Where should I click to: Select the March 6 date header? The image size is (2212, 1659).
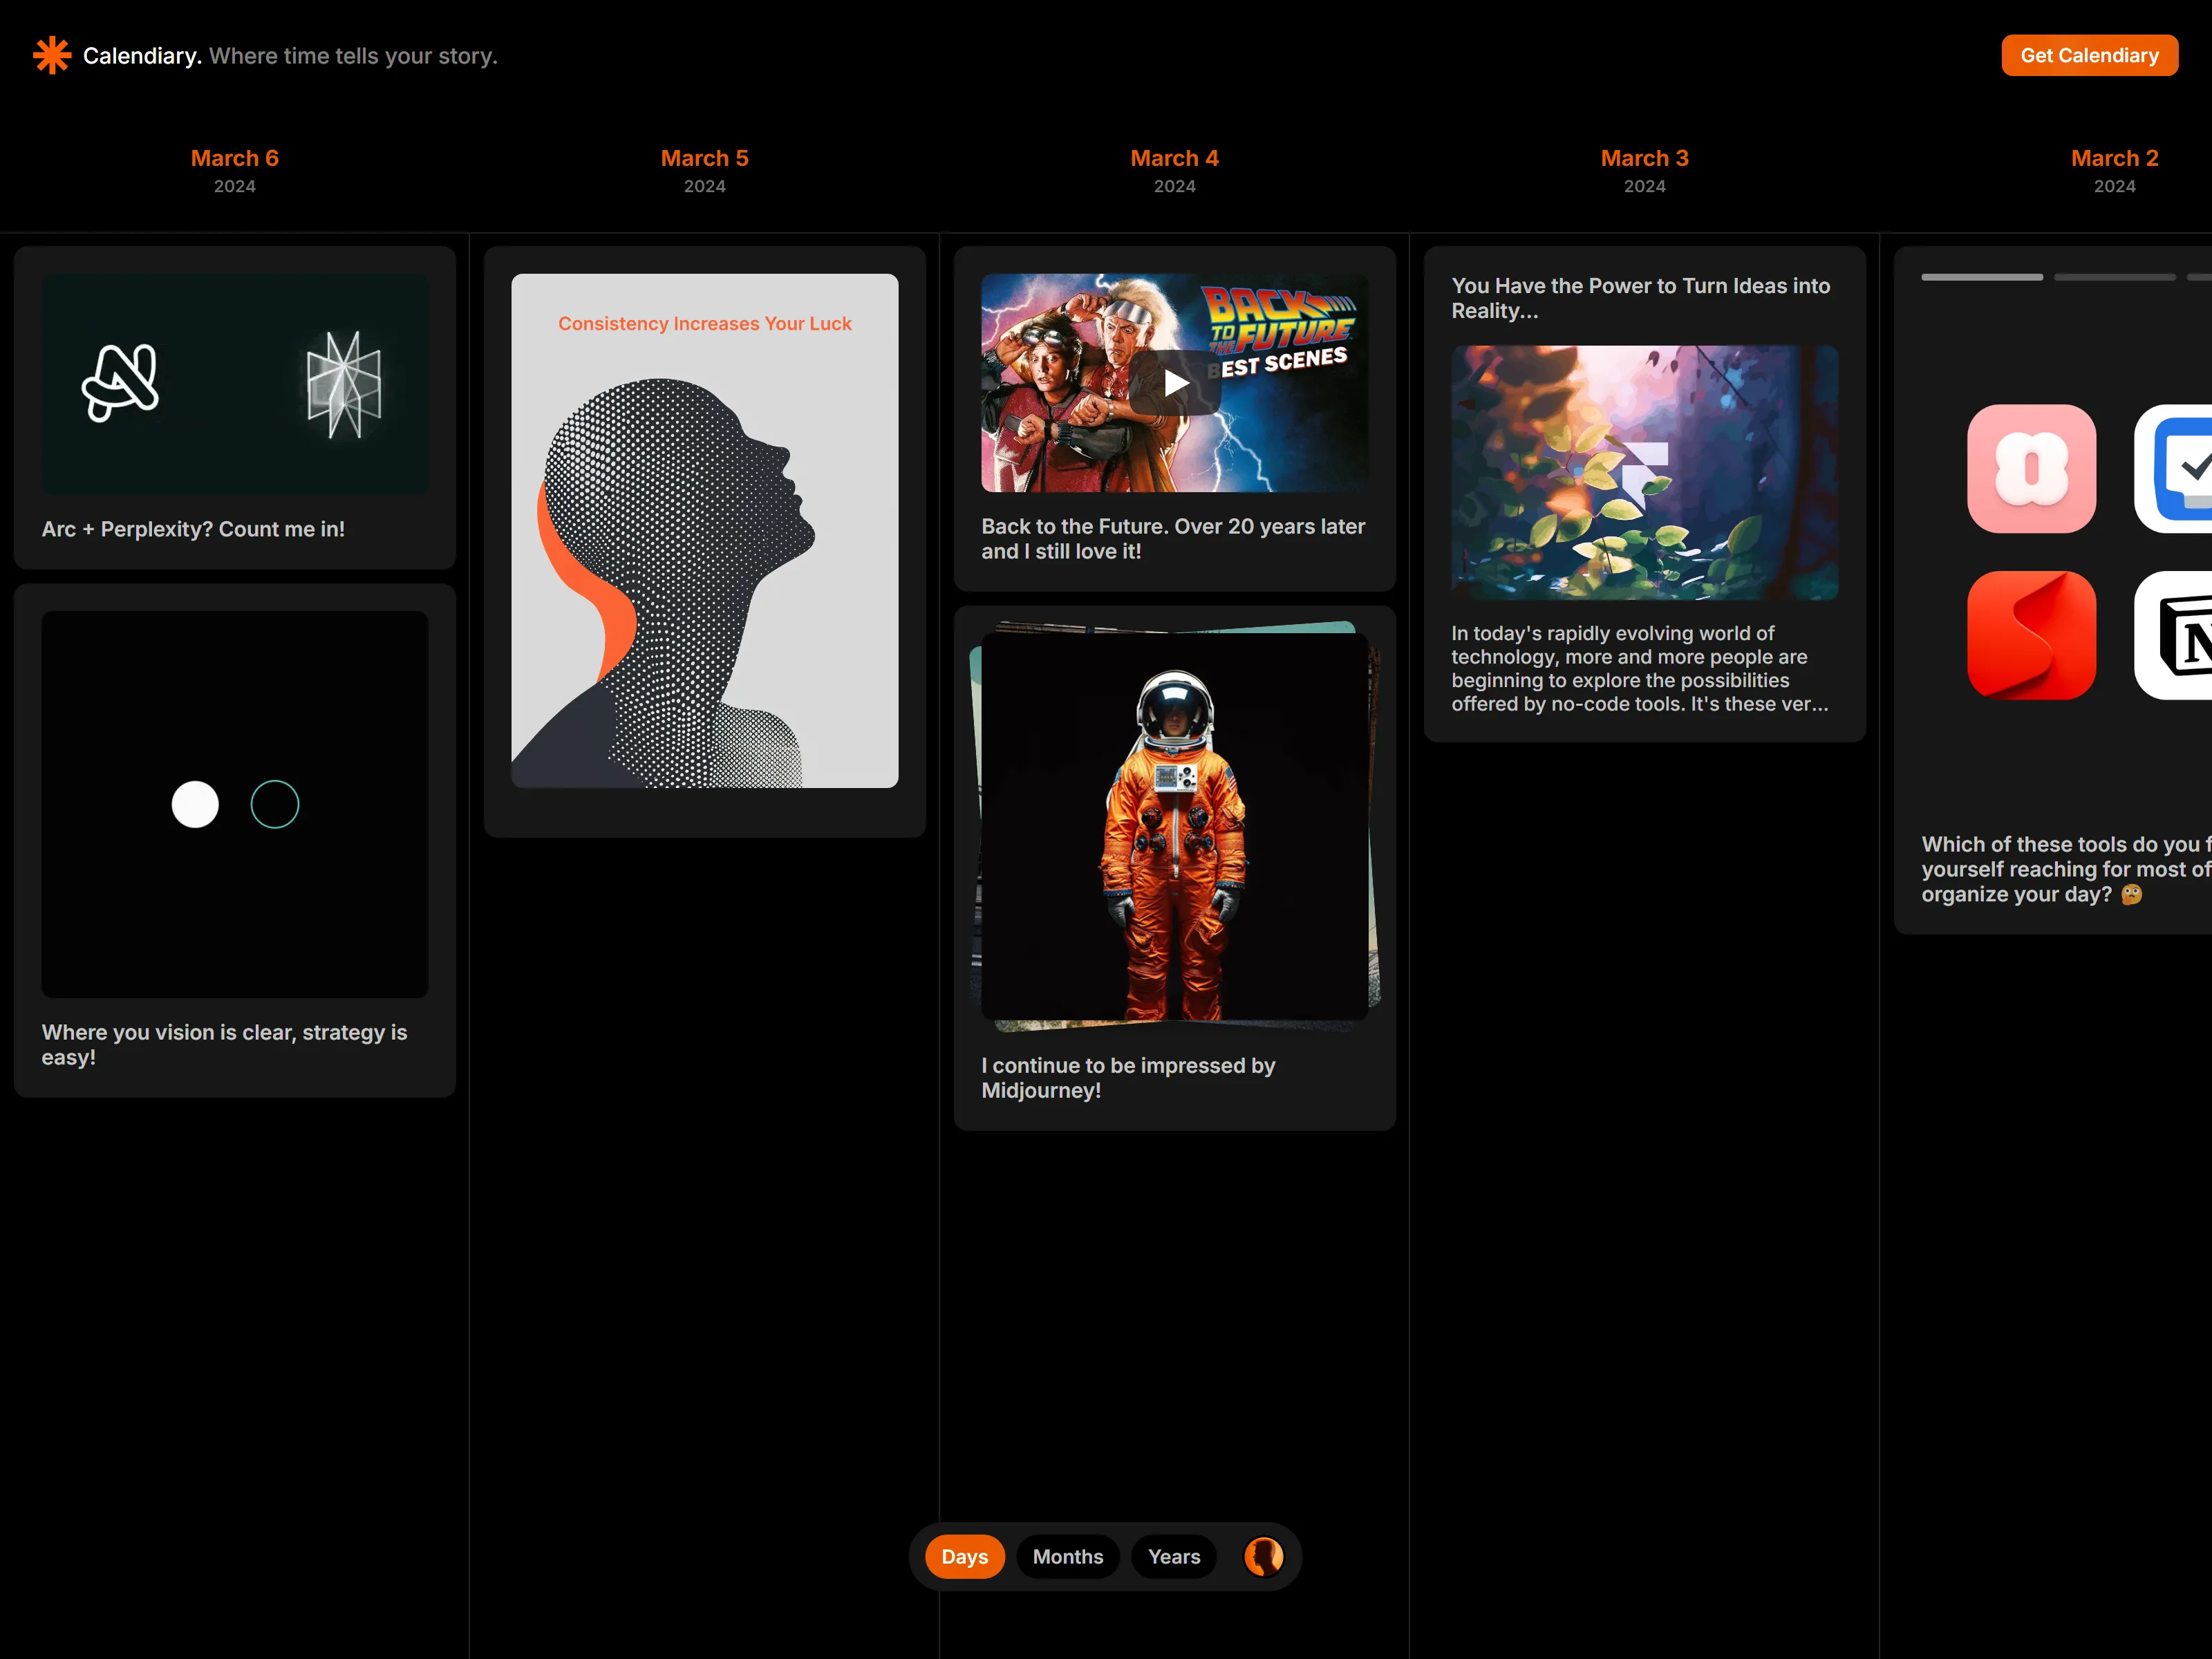coord(235,170)
